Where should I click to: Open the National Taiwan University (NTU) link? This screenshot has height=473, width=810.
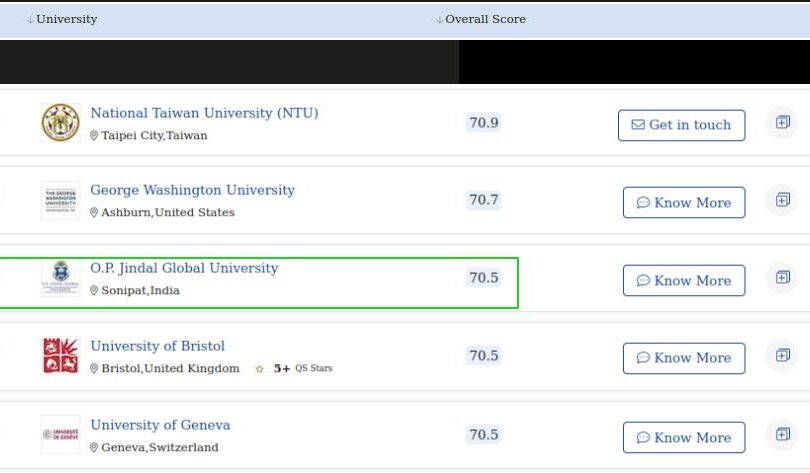click(204, 113)
